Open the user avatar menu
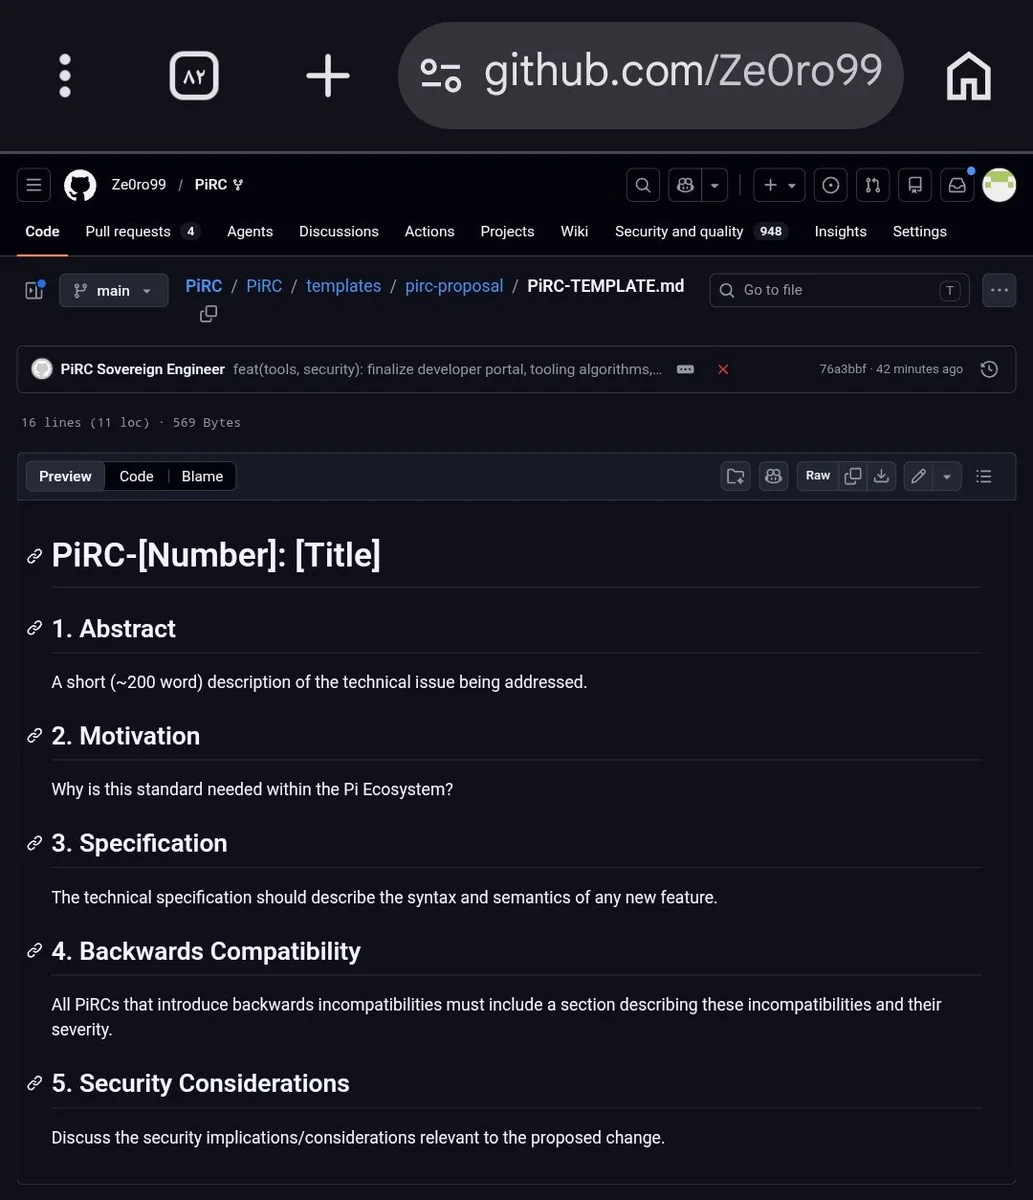Viewport: 1033px width, 1200px height. 999,185
